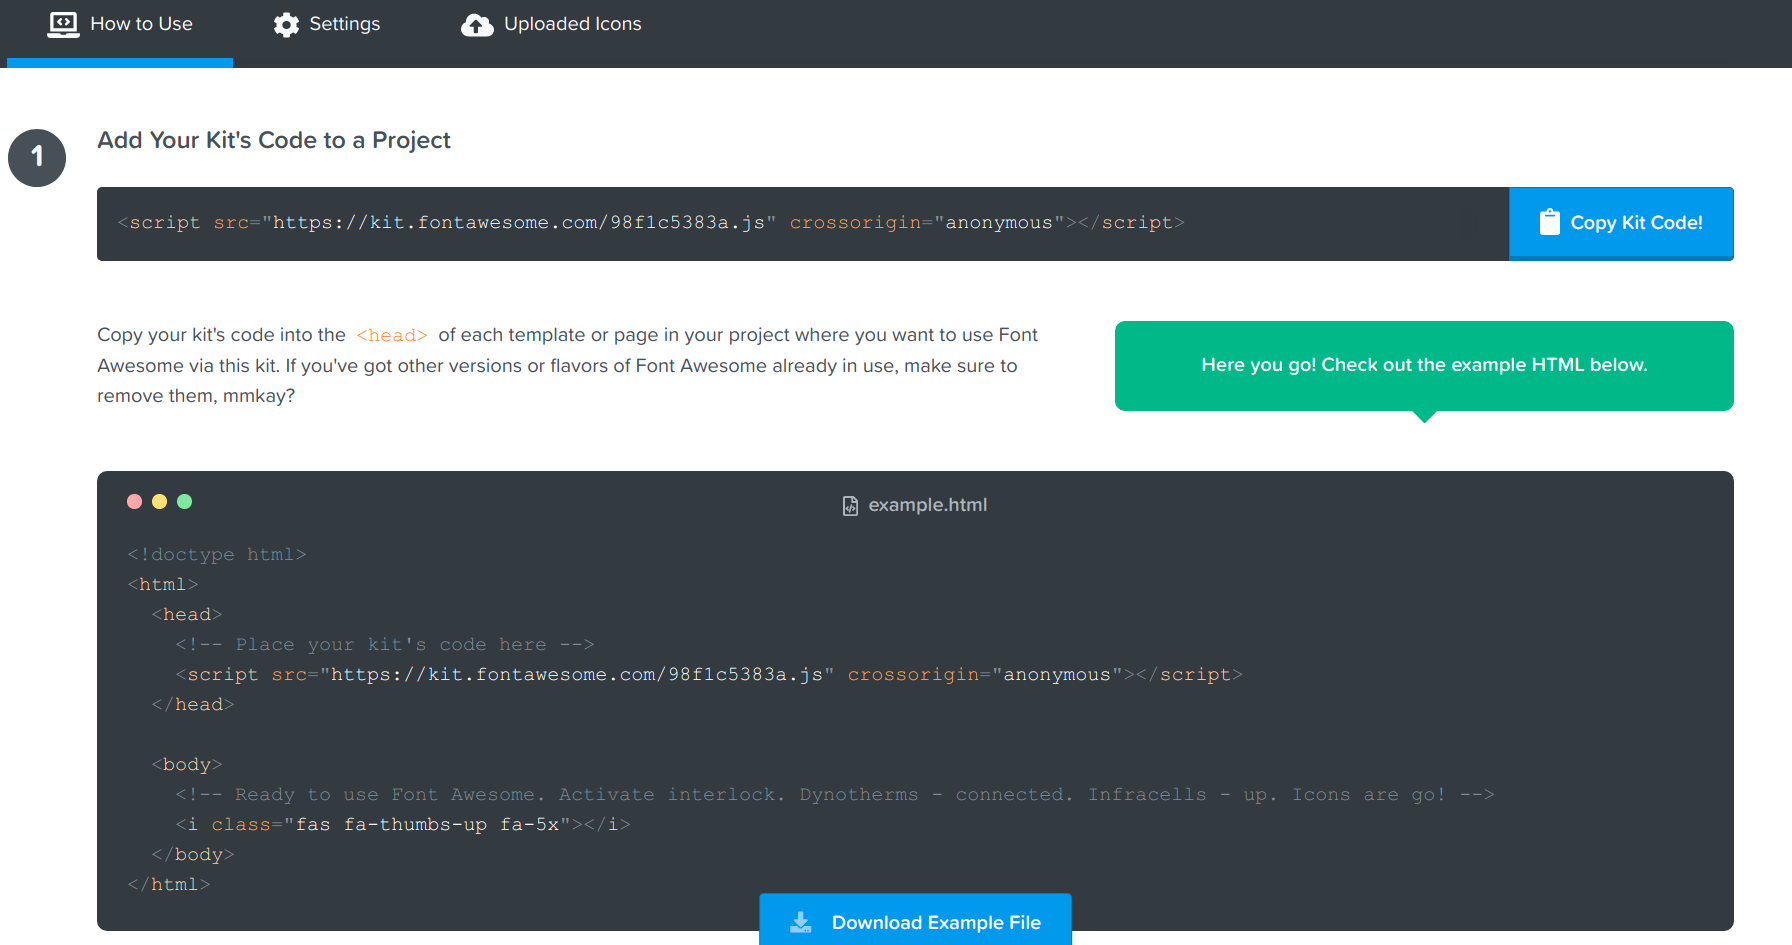The width and height of the screenshot is (1792, 945).
Task: Click 'Add Your Kit's Code to a Project' heading
Action: [274, 140]
